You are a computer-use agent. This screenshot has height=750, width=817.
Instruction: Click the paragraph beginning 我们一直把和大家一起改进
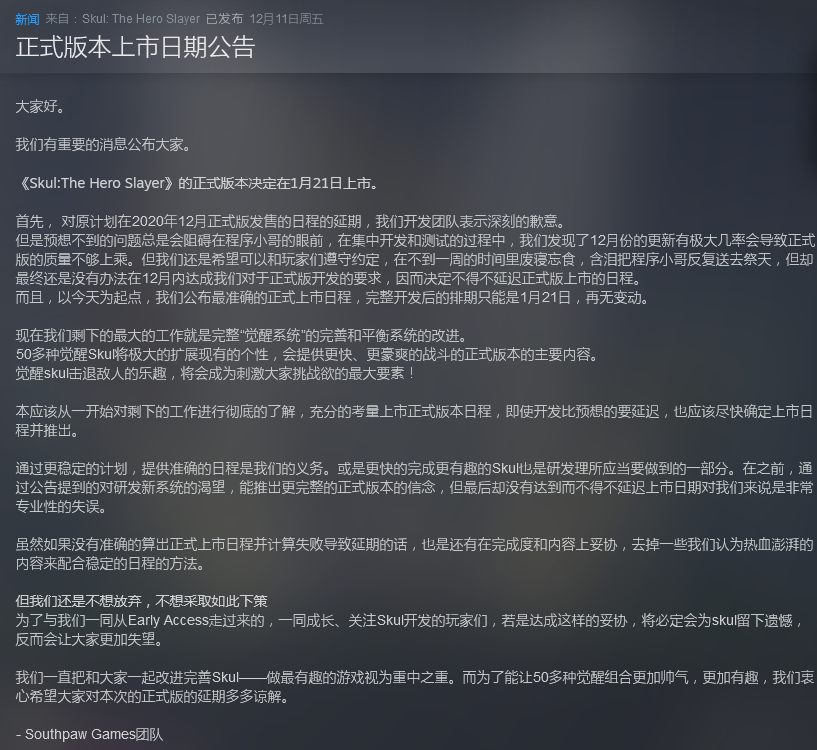pos(415,687)
